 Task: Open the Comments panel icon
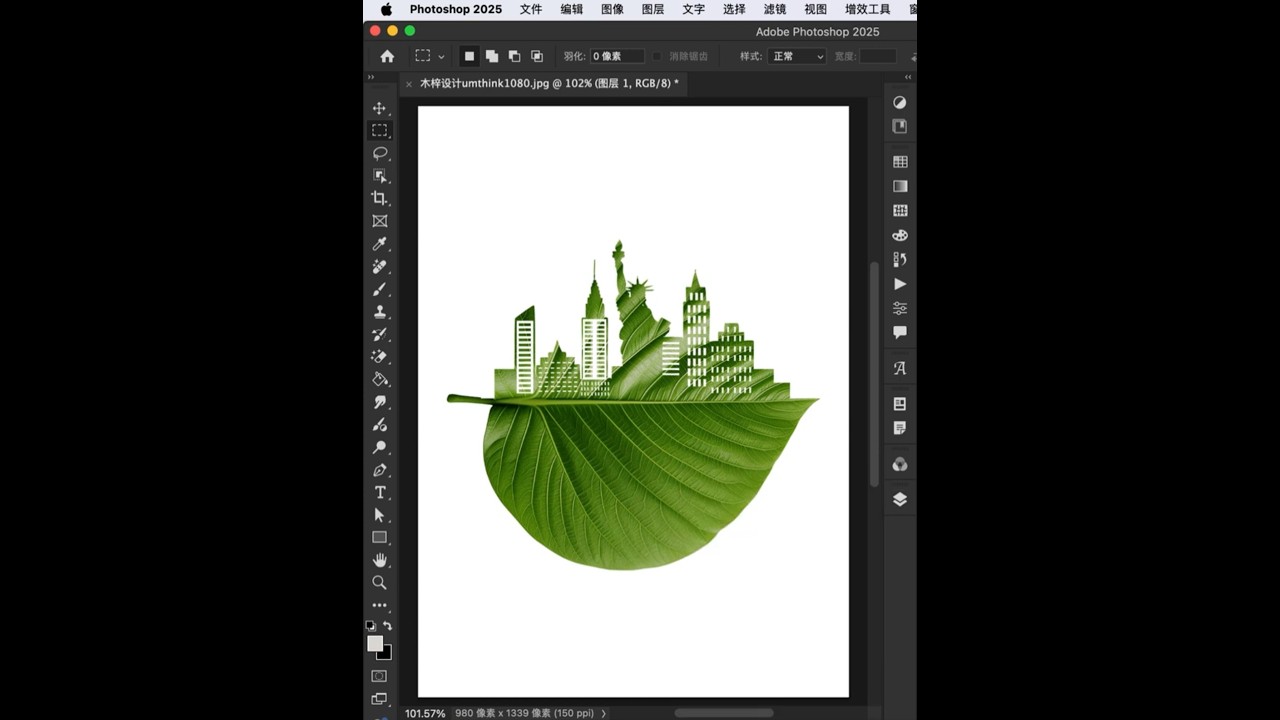tap(900, 332)
